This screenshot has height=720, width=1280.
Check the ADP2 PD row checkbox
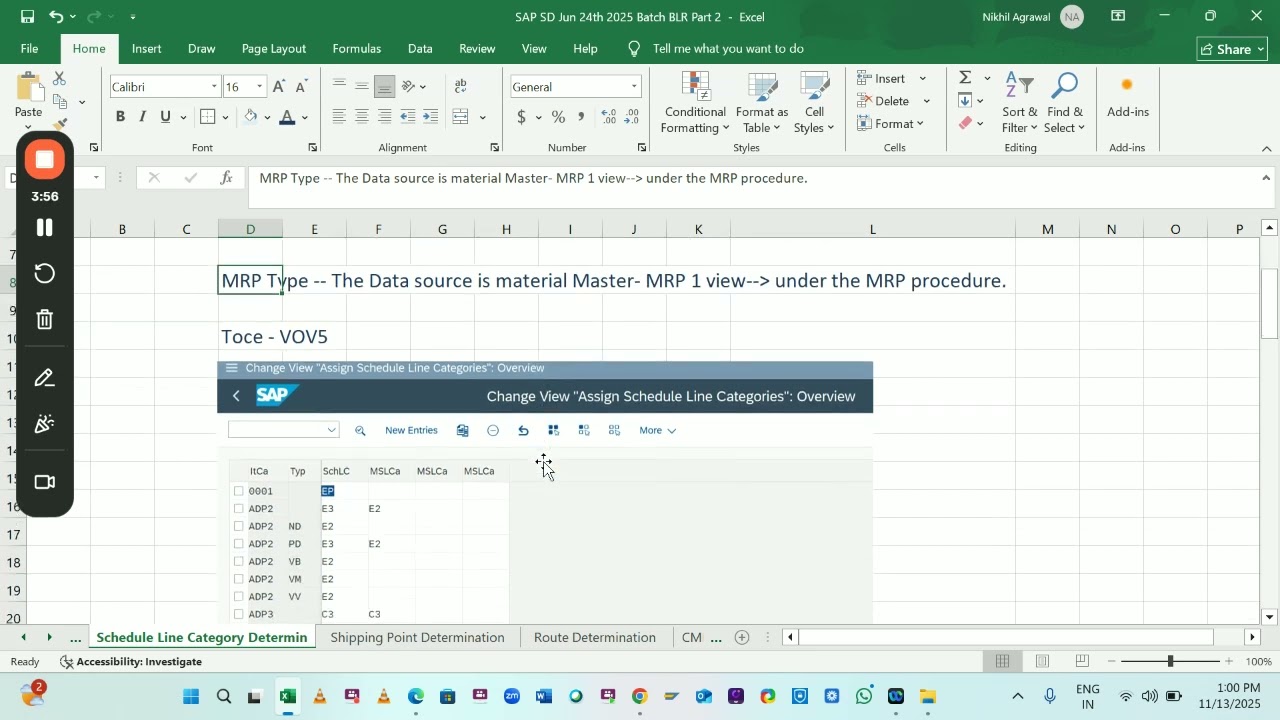click(238, 544)
